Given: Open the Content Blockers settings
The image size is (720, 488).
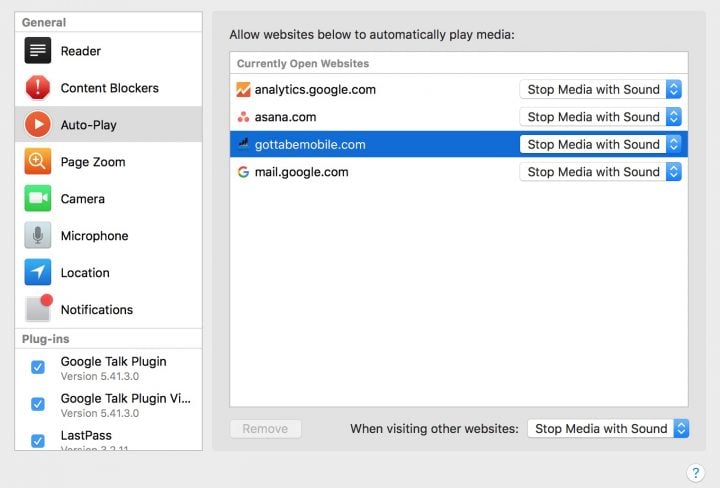Looking at the screenshot, I should click(109, 88).
